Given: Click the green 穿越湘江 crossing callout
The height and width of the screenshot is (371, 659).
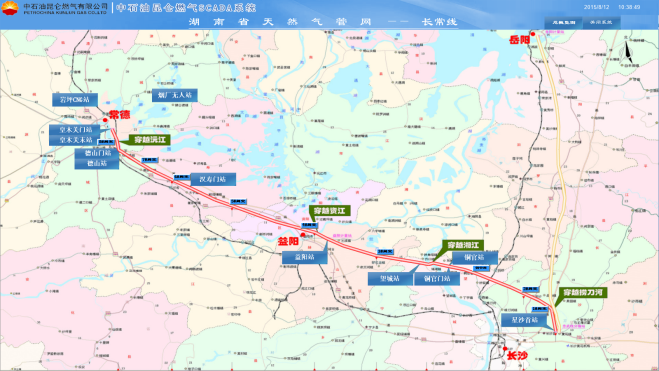Looking at the screenshot, I should [463, 245].
